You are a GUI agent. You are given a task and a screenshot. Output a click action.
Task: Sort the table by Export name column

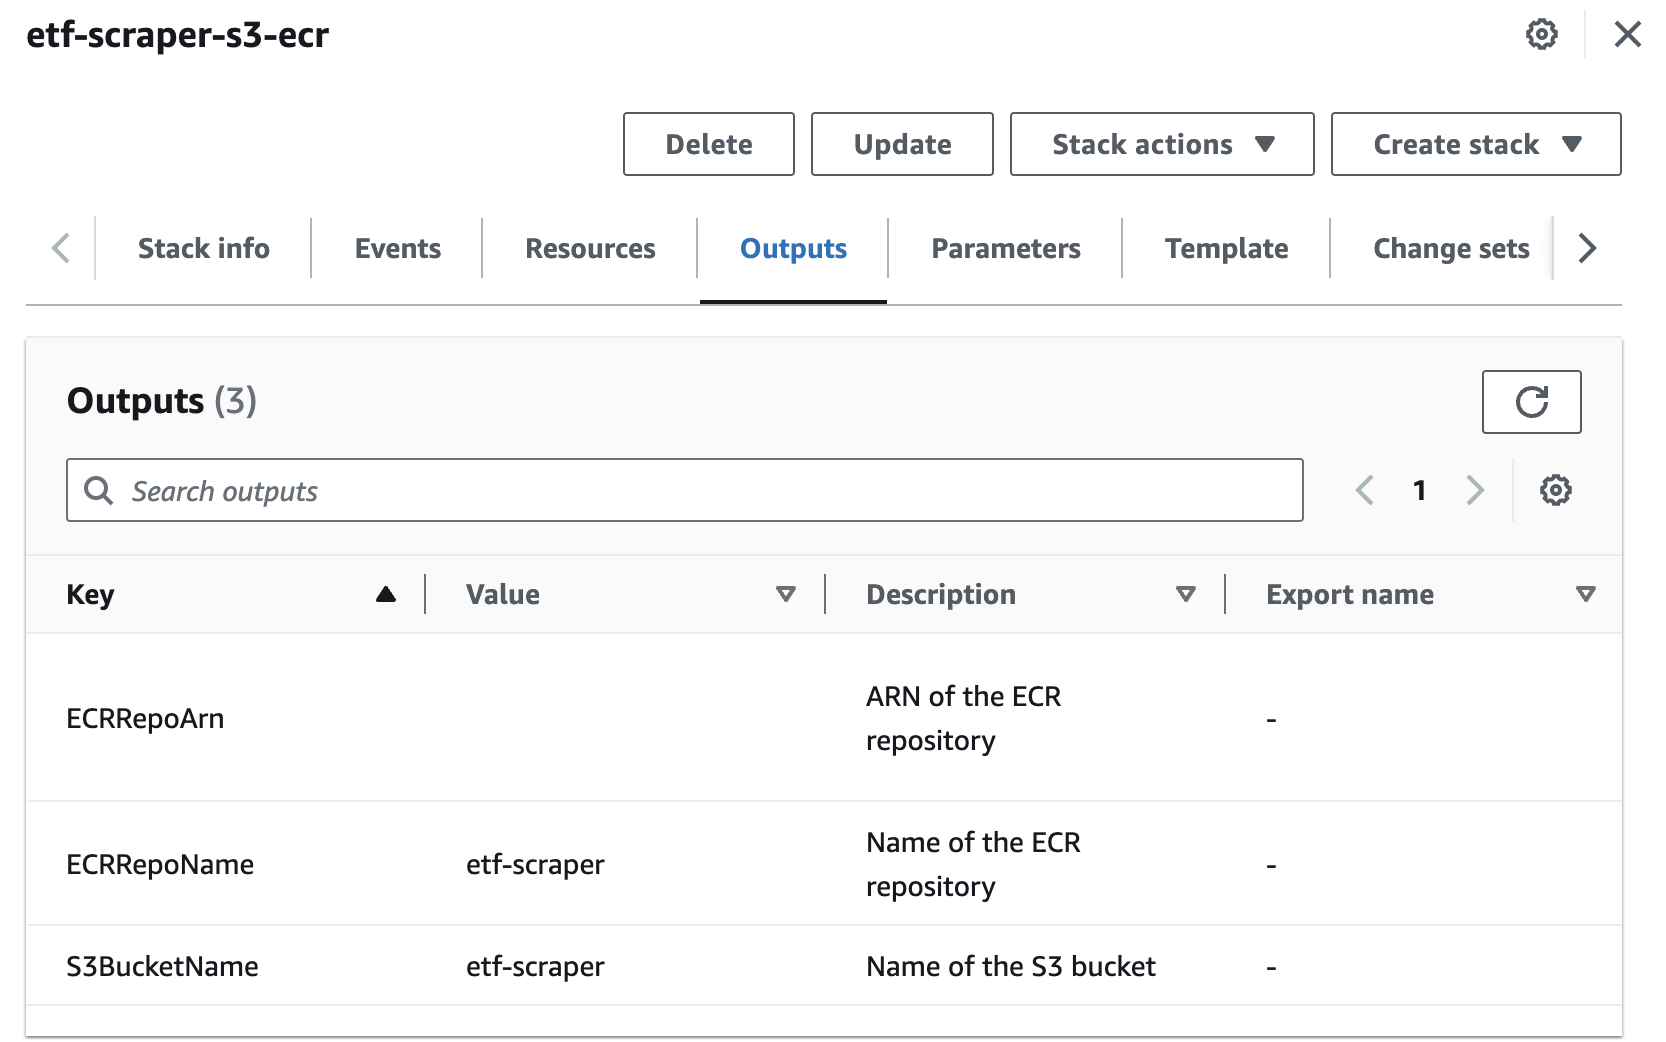coord(1586,595)
